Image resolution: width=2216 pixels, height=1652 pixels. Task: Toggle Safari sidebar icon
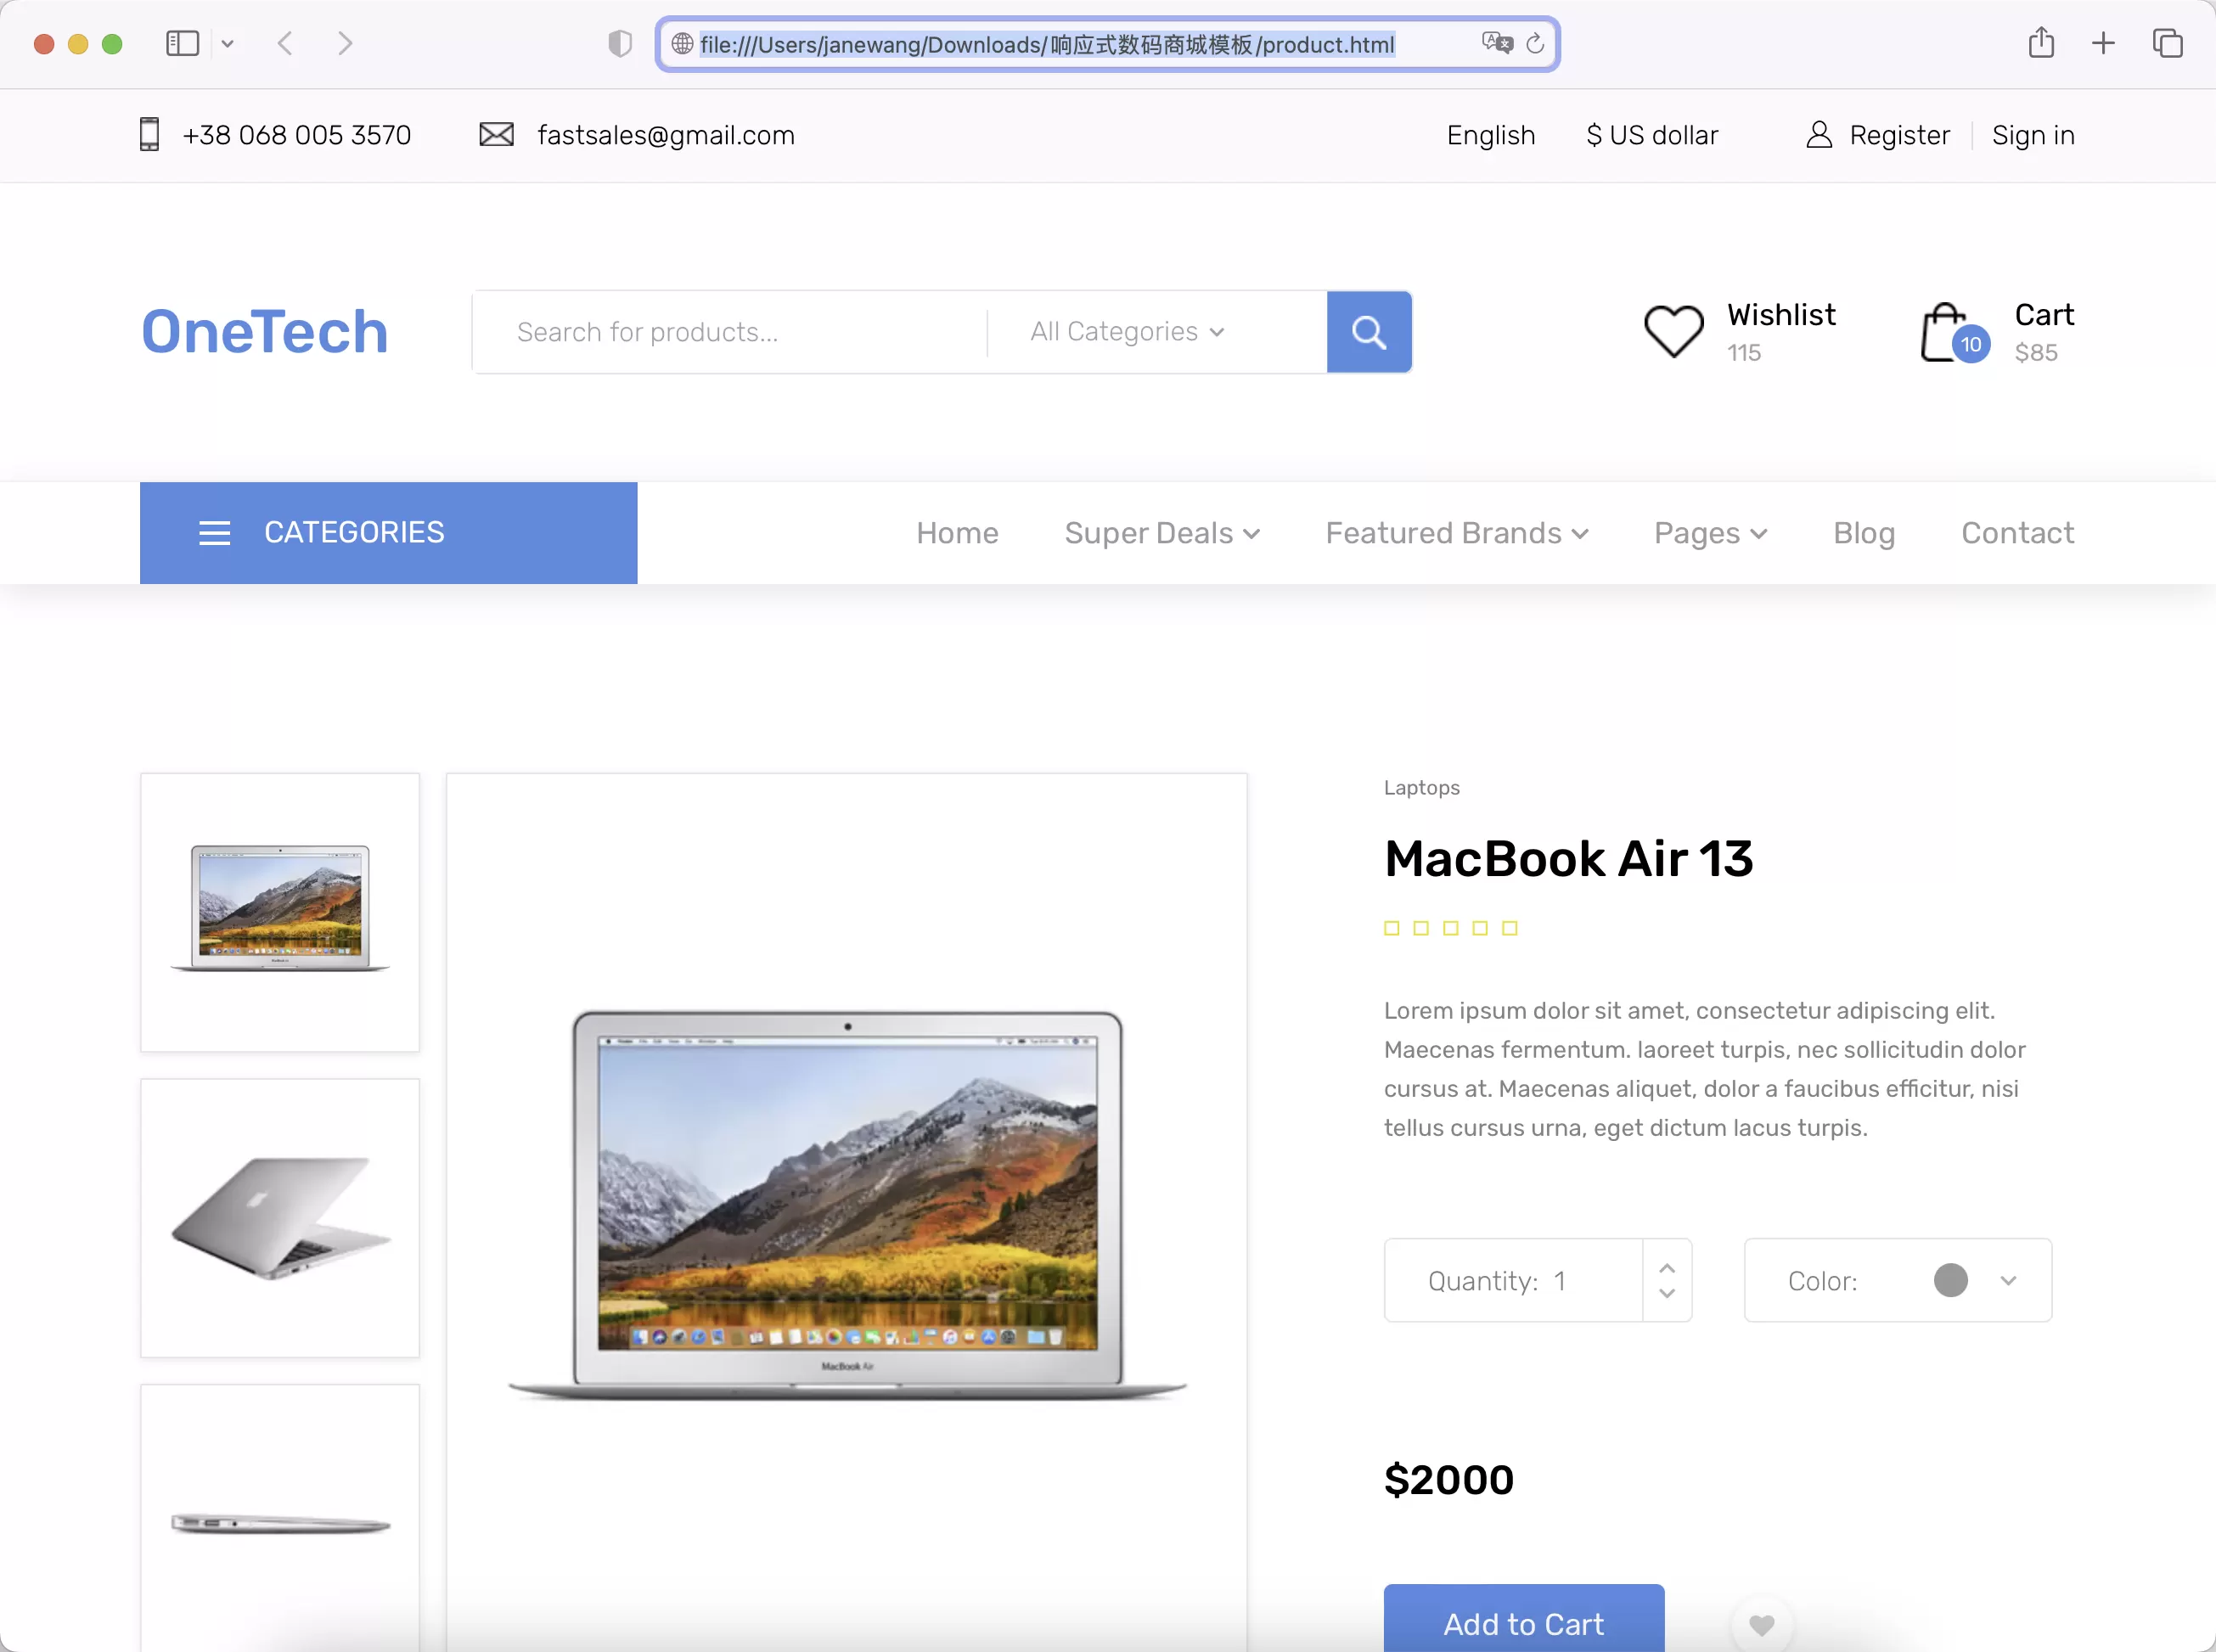pyautogui.click(x=182, y=44)
